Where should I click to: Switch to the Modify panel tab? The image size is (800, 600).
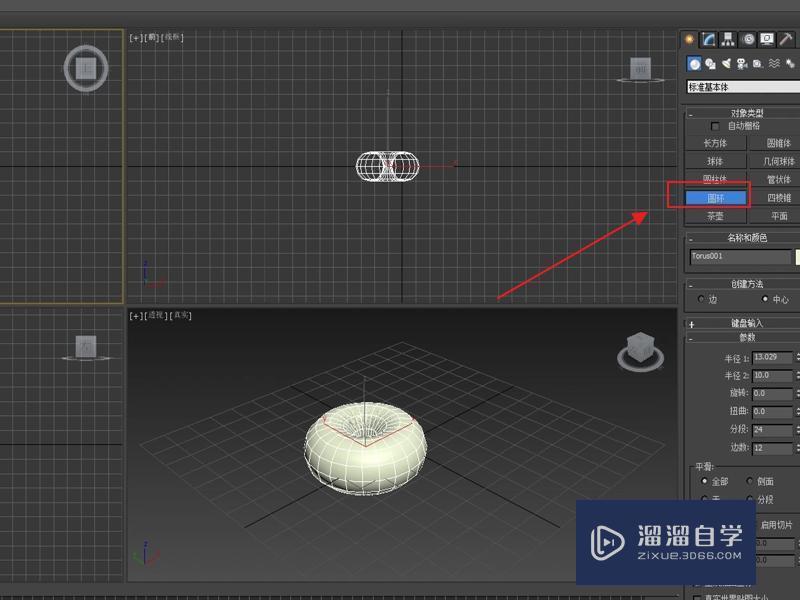[709, 39]
